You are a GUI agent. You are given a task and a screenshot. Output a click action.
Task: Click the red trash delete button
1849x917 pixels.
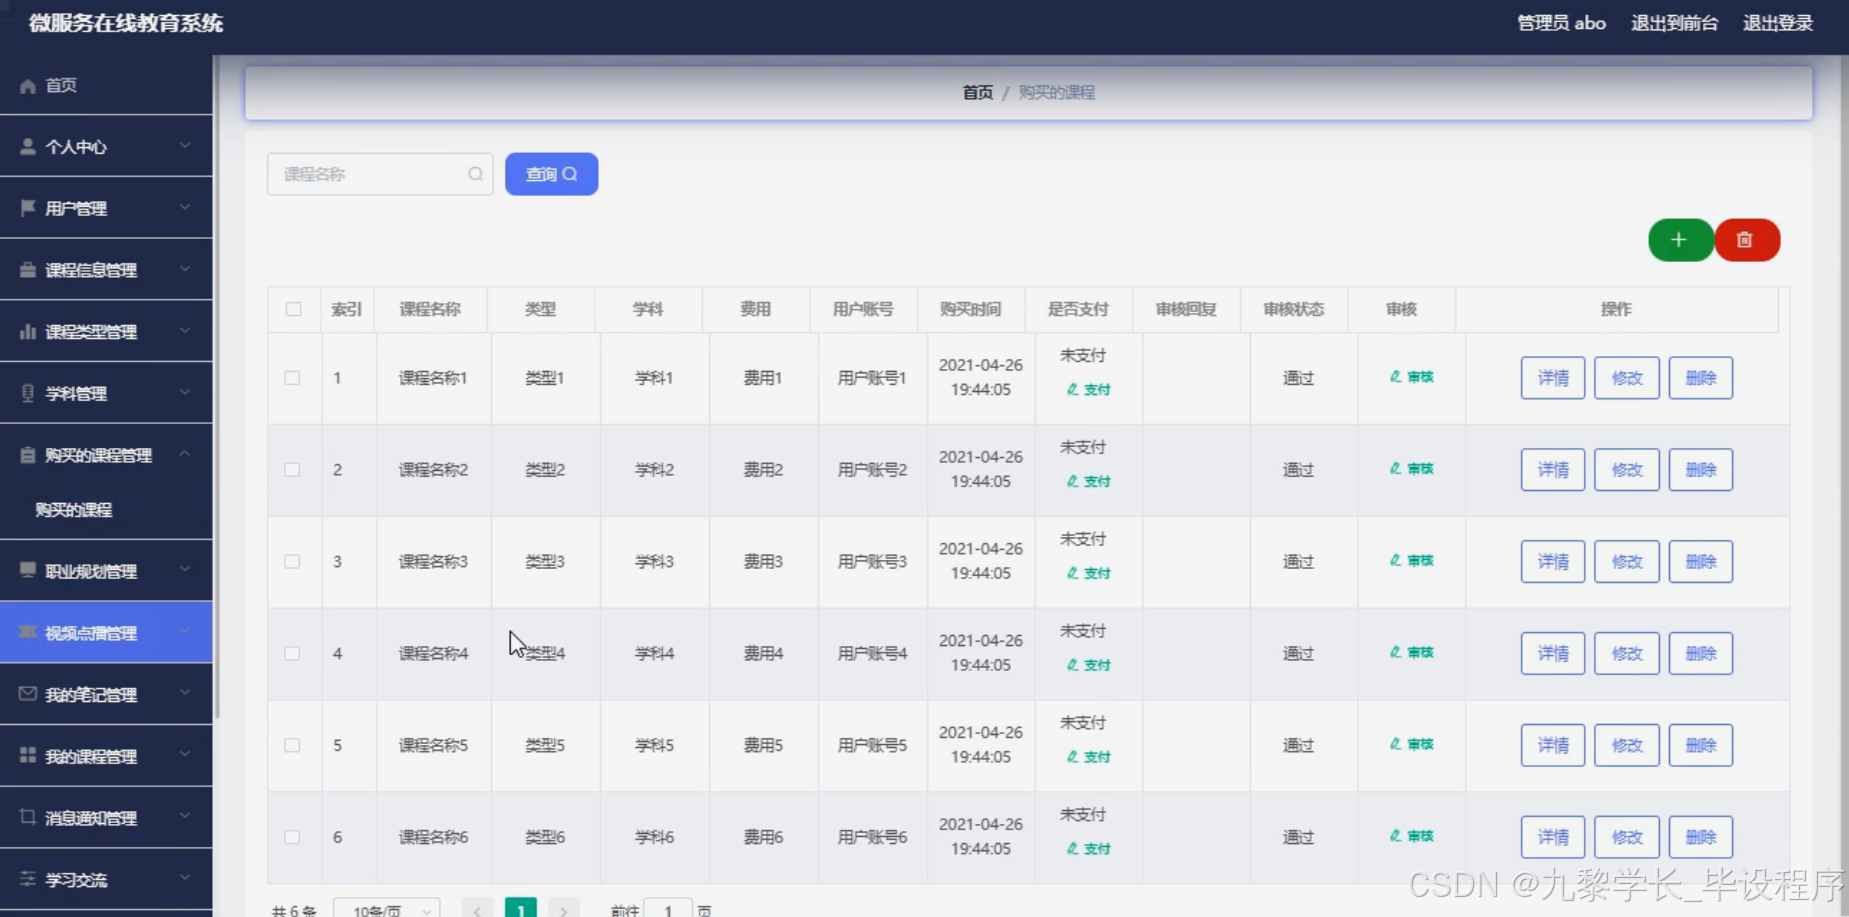[1746, 240]
